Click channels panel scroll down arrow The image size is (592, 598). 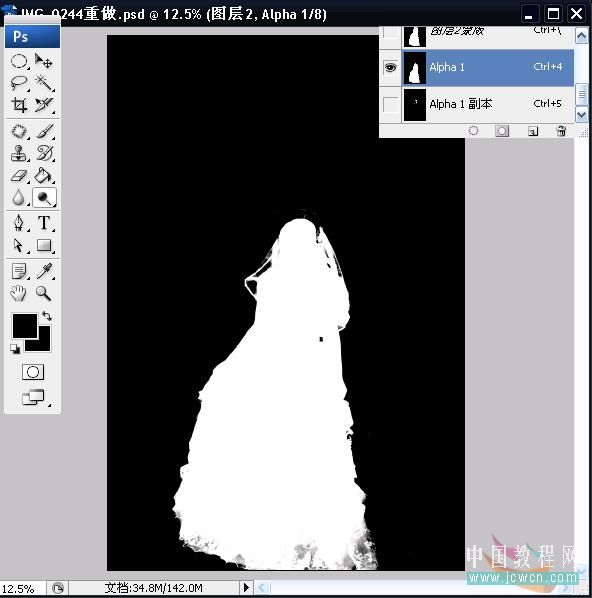(581, 114)
